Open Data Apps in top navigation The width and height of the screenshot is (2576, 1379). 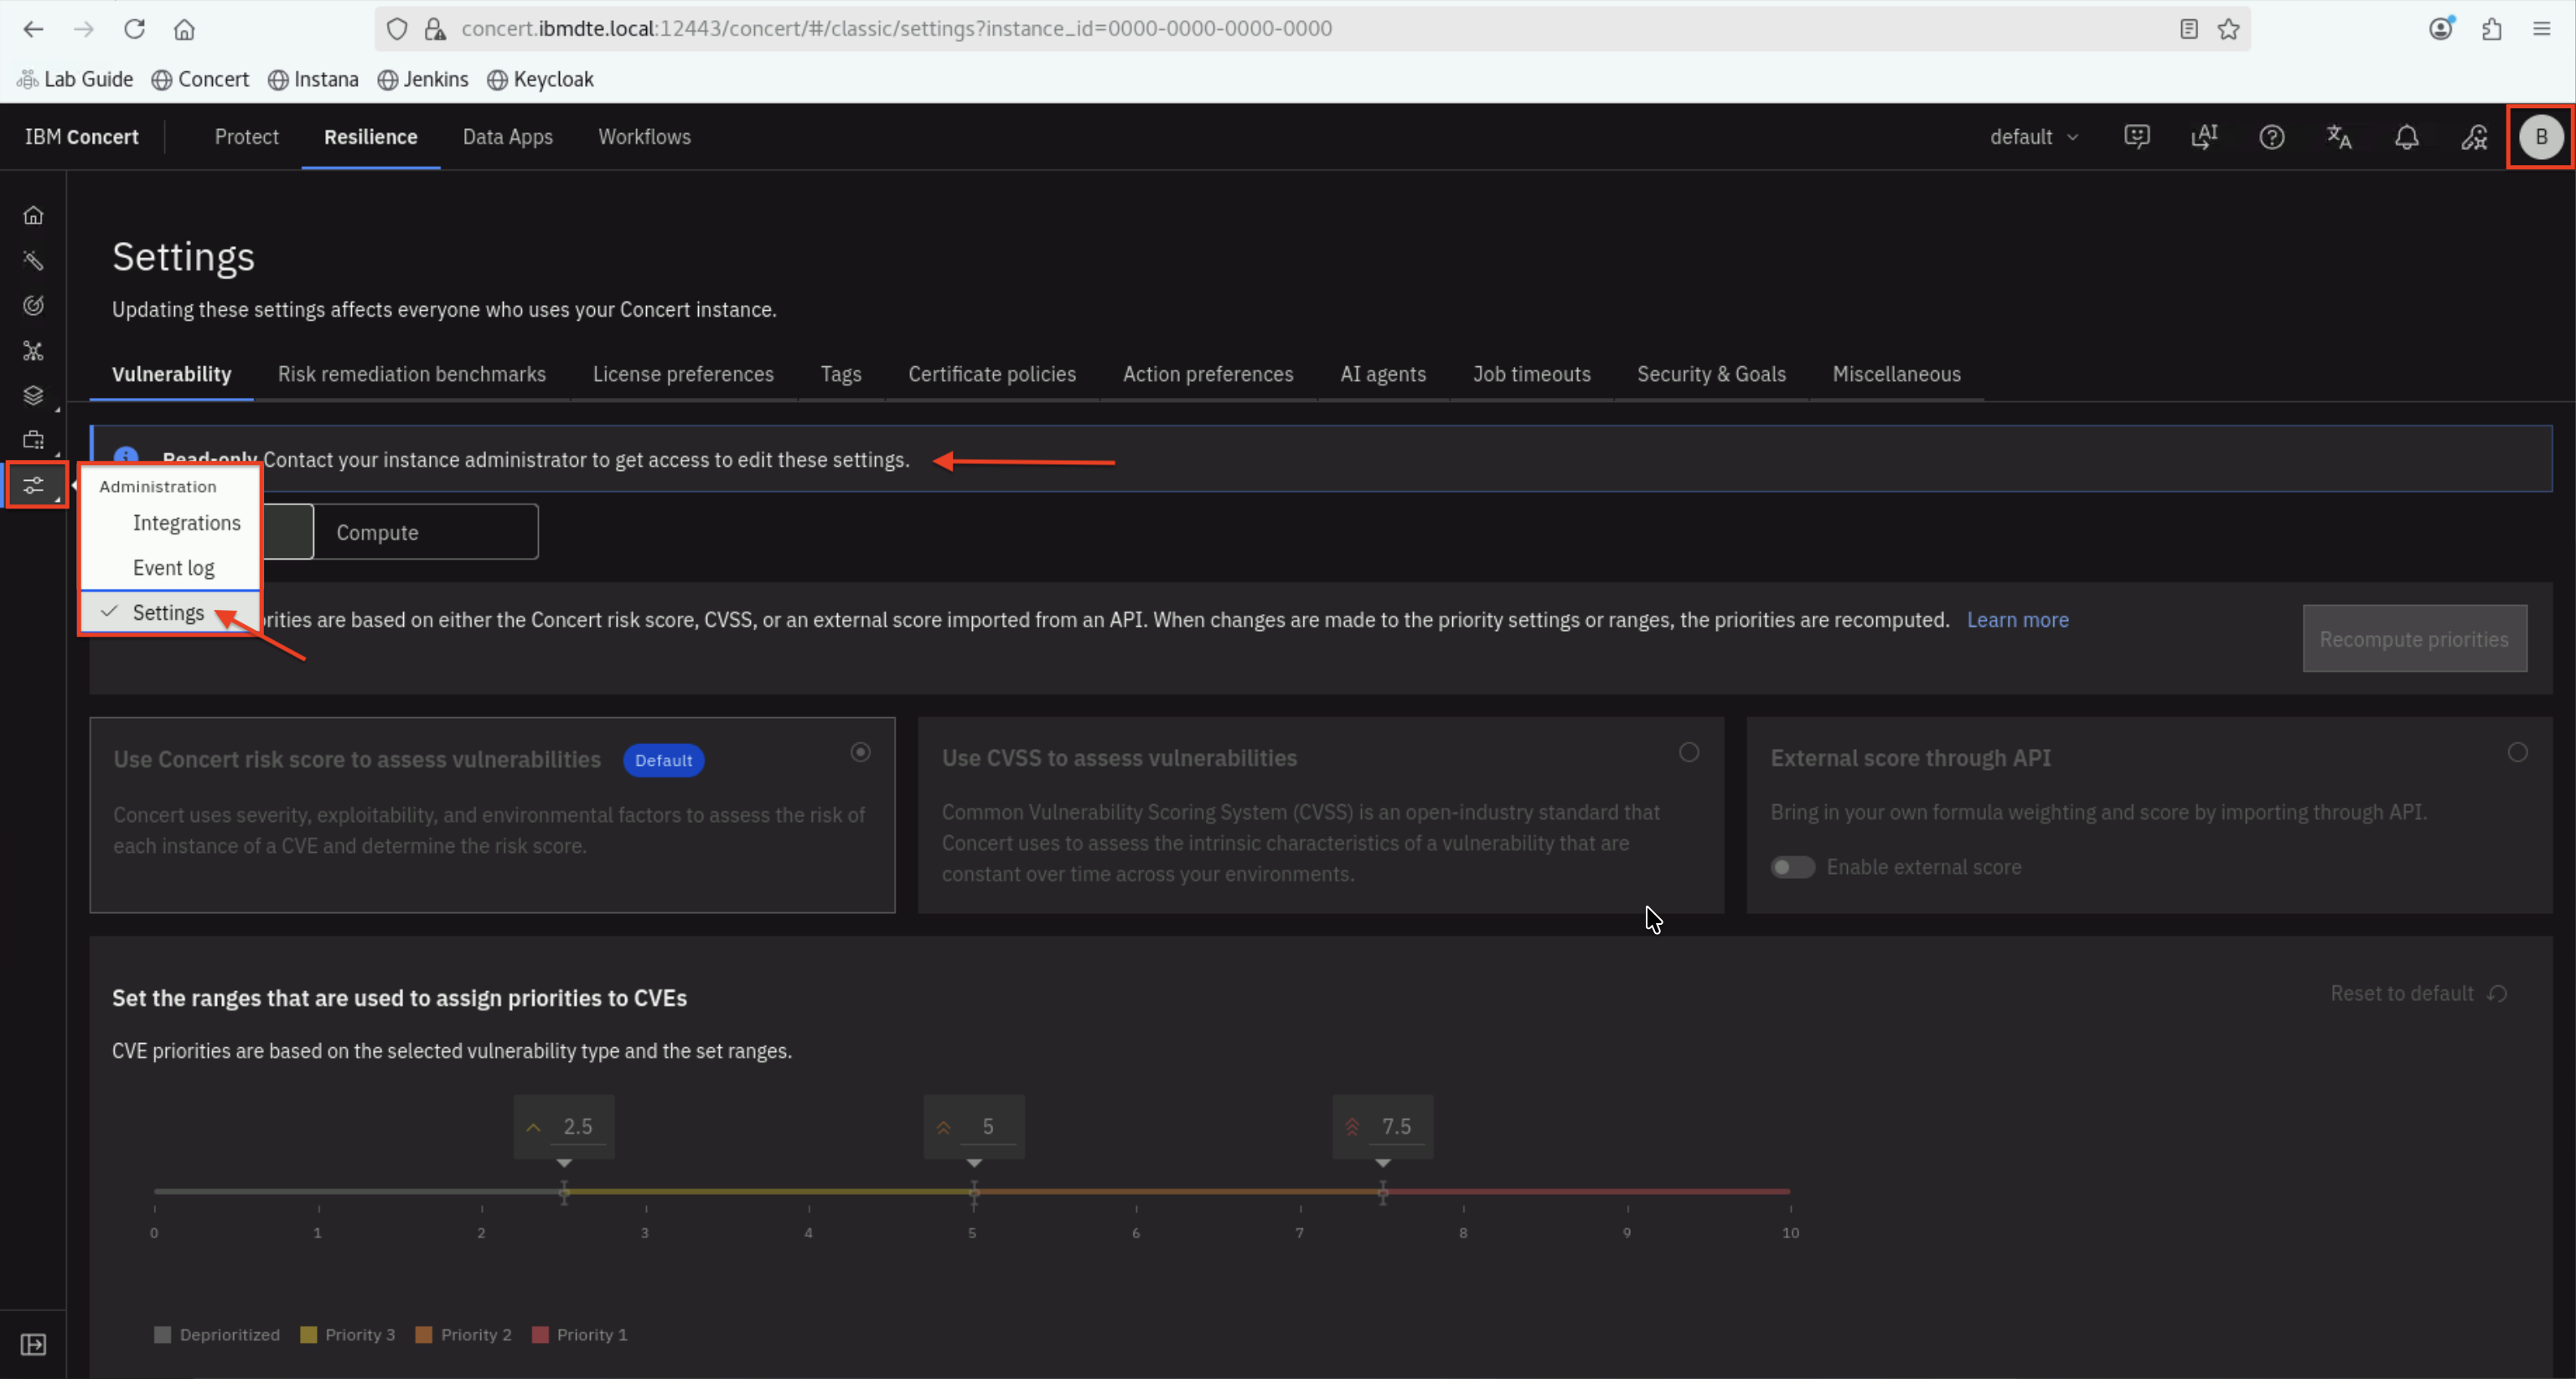tap(507, 137)
